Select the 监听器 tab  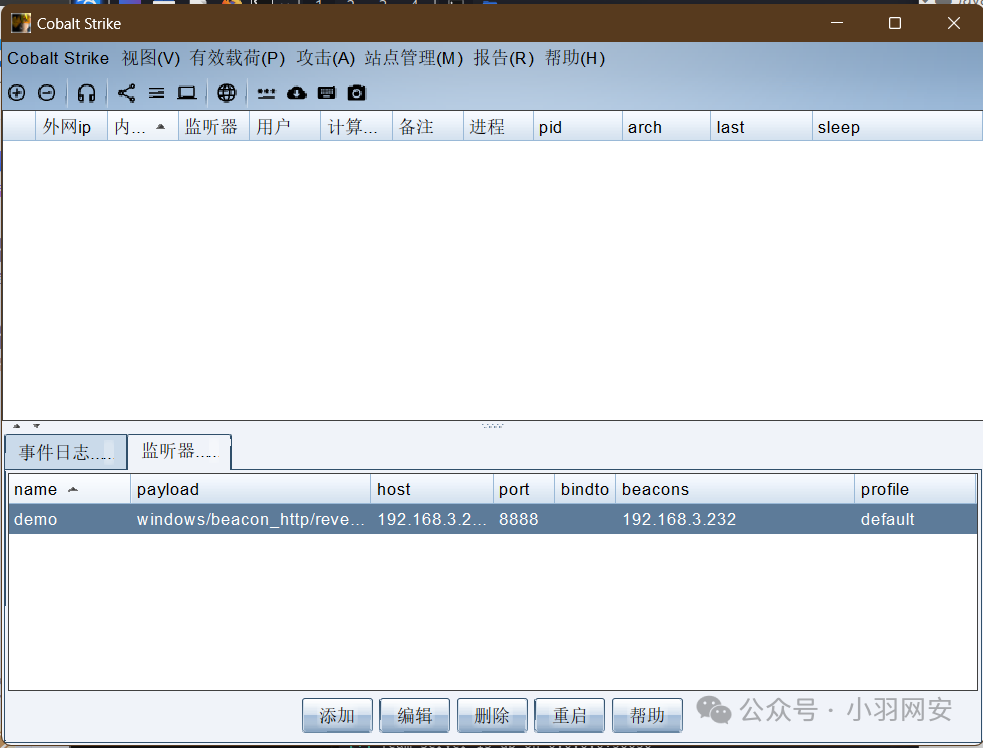point(179,451)
